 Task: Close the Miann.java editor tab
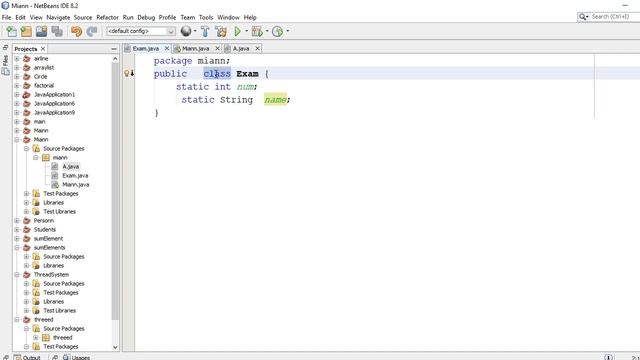(218, 49)
